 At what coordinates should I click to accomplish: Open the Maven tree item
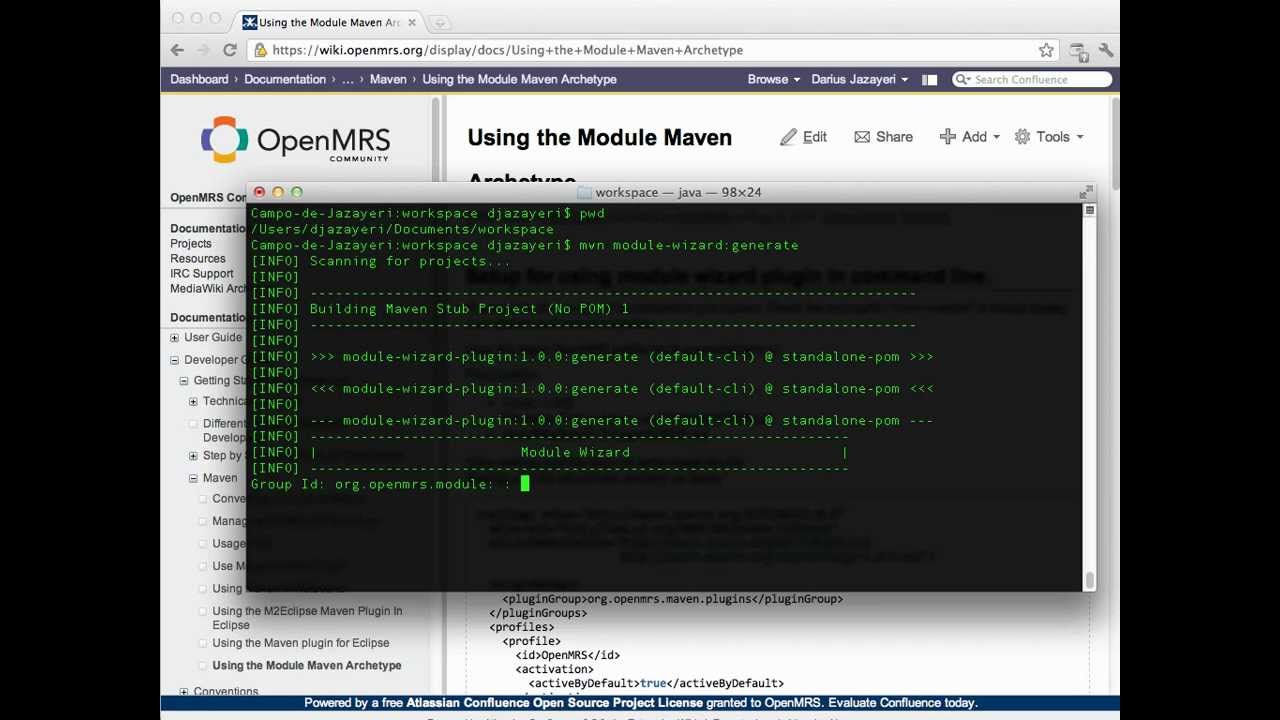(x=220, y=479)
